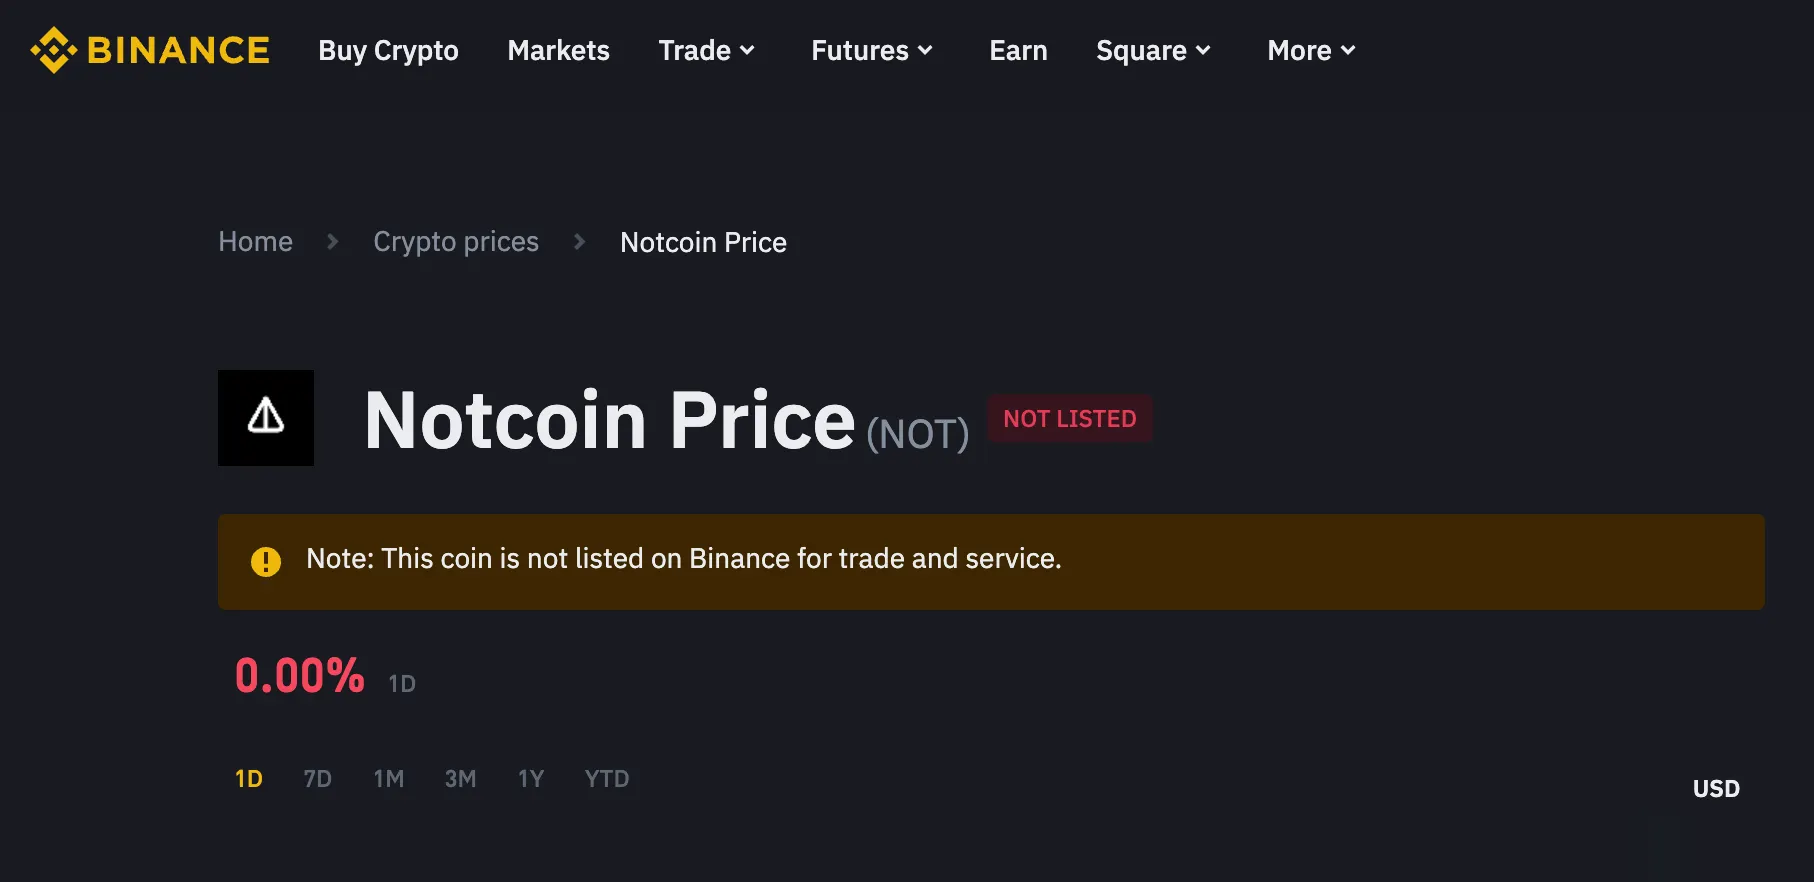The height and width of the screenshot is (882, 1814).
Task: Go to Crypto prices breadcrumb
Action: (x=456, y=242)
